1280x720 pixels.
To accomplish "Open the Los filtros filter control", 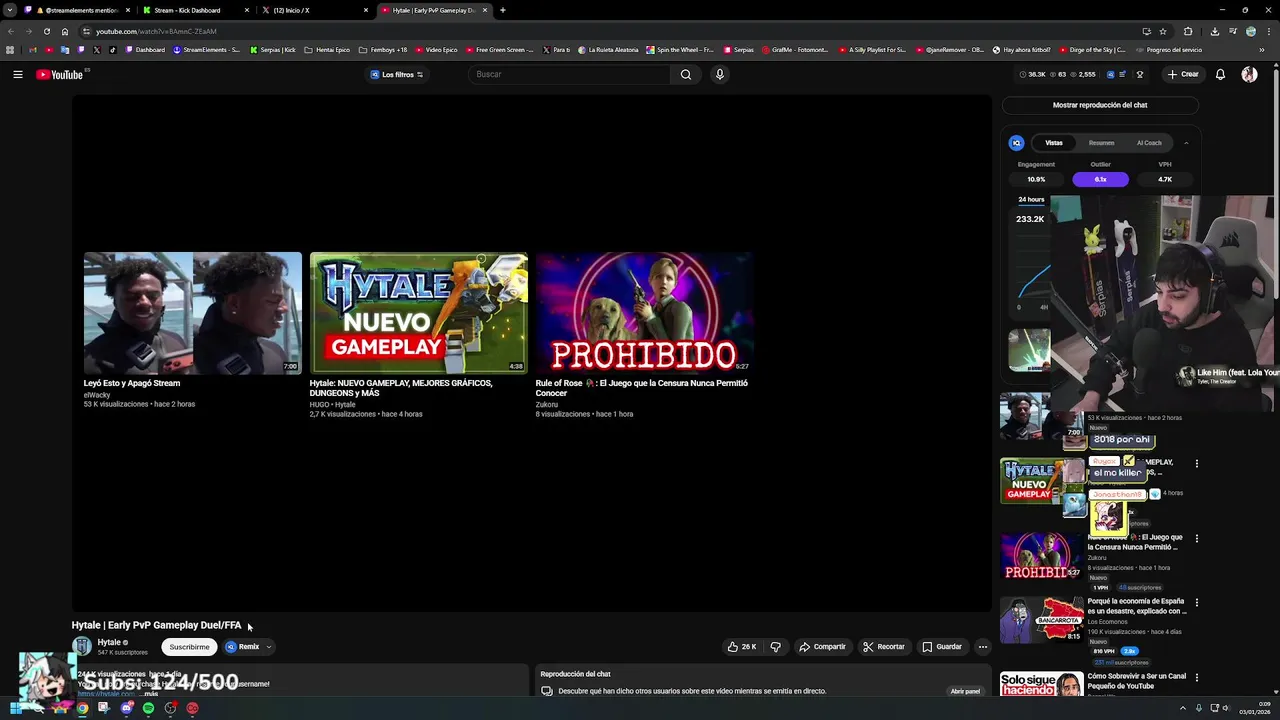I will click(x=397, y=74).
